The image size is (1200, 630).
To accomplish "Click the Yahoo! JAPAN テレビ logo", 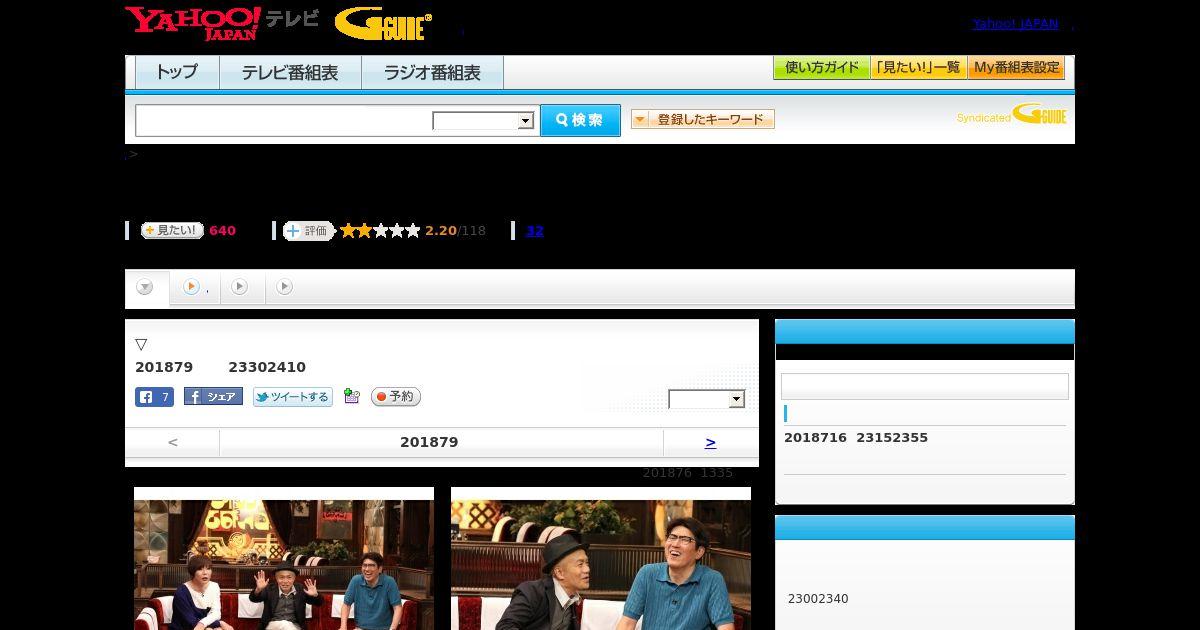I will [222, 23].
